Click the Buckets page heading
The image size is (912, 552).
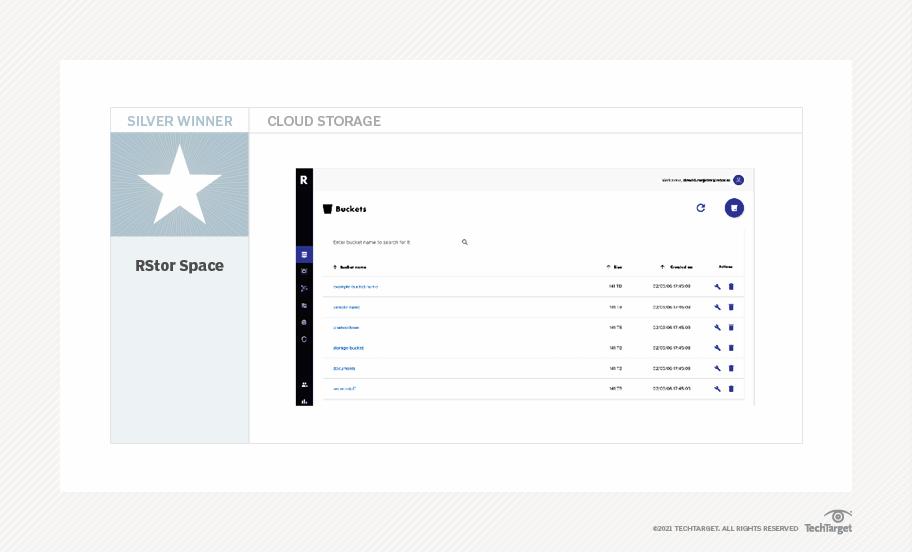point(351,209)
